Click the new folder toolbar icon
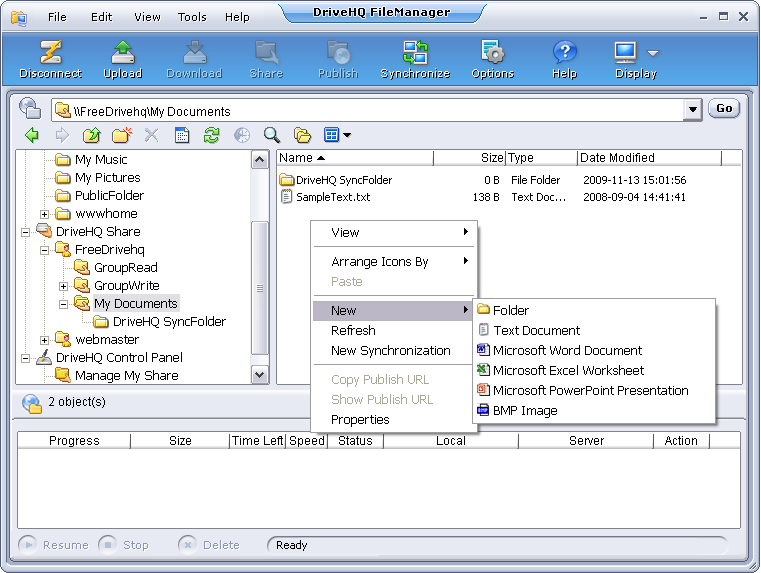The image size is (761, 573). tap(121, 135)
